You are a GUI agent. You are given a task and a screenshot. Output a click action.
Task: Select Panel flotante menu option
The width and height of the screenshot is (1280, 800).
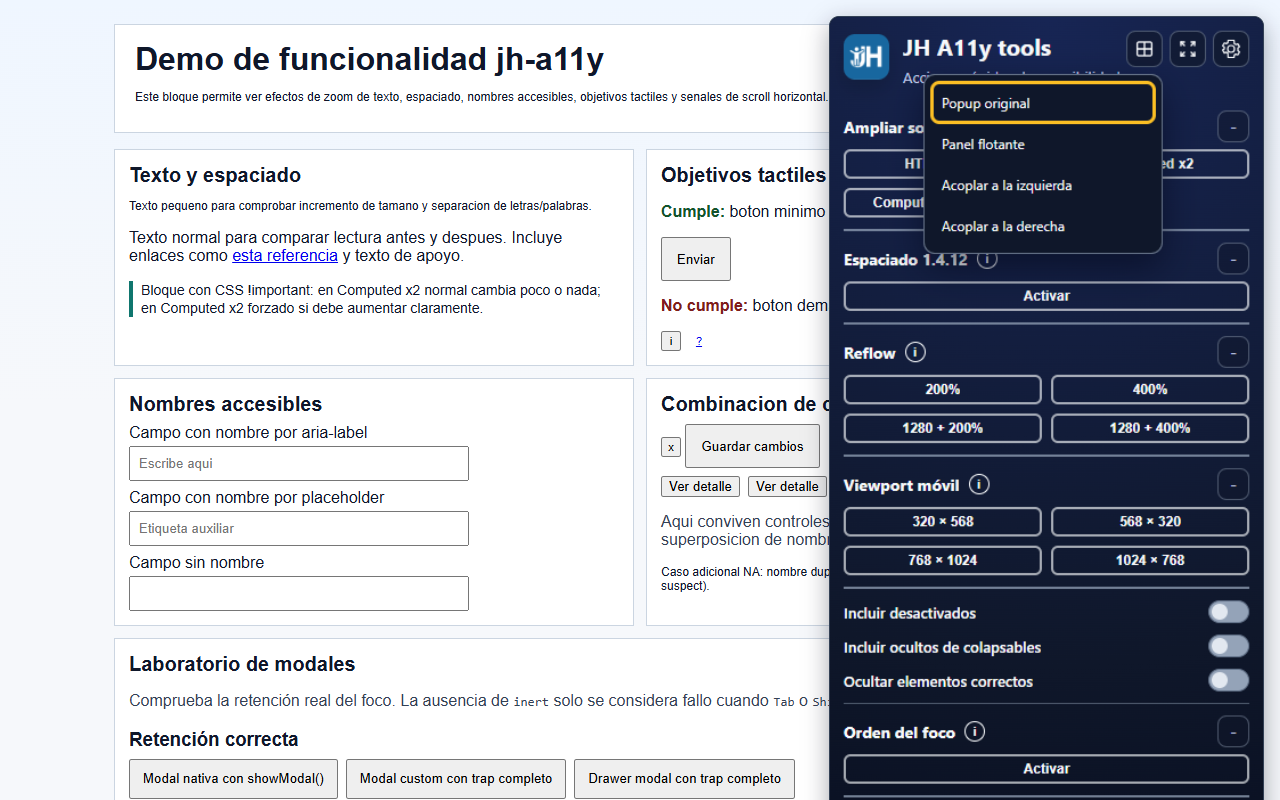tap(1043, 144)
